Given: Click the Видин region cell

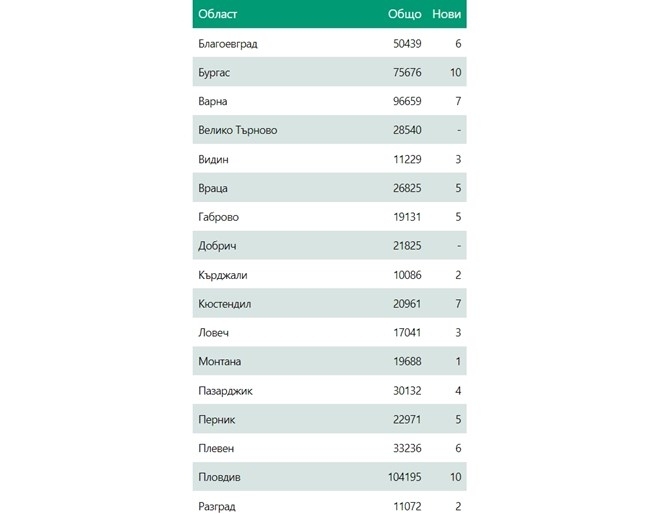Looking at the screenshot, I should 214,160.
